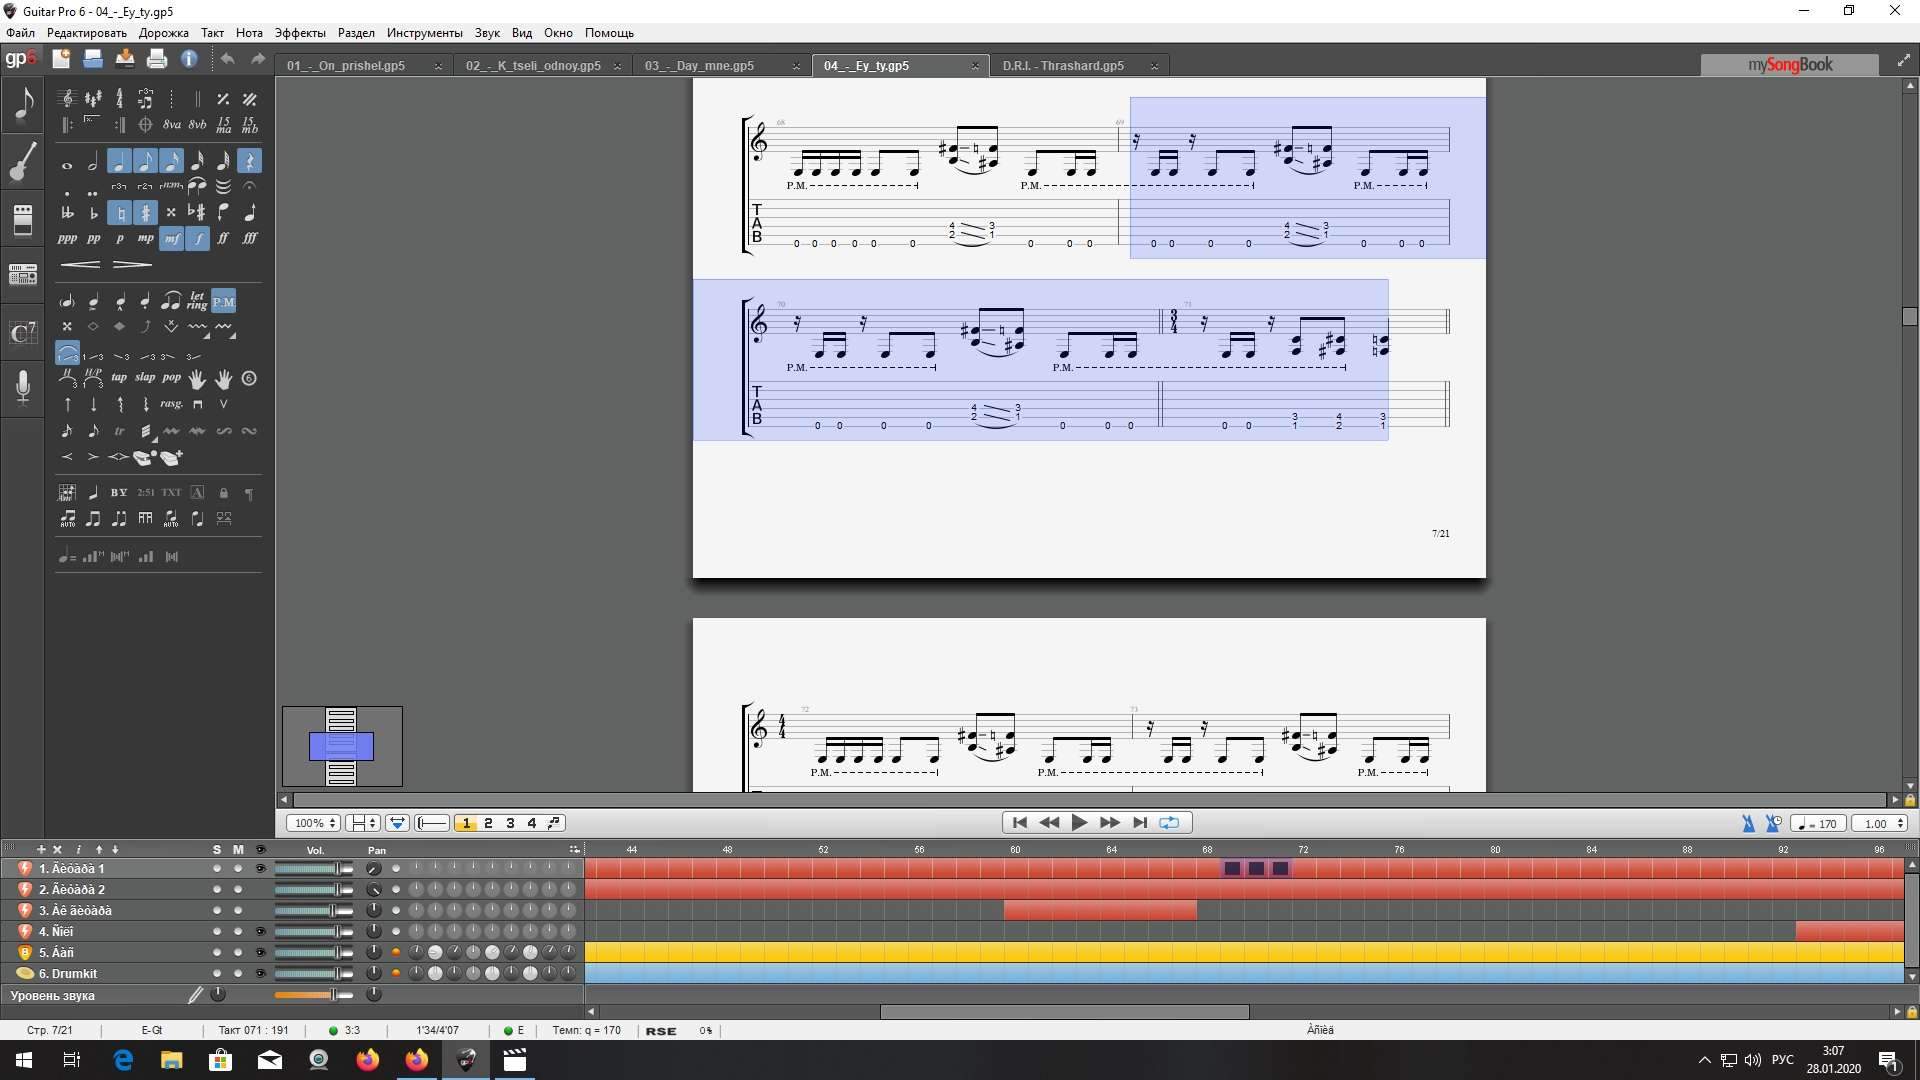The width and height of the screenshot is (1920, 1080).
Task: Adjust the 1.00 playback speed stepper
Action: coord(1900,824)
